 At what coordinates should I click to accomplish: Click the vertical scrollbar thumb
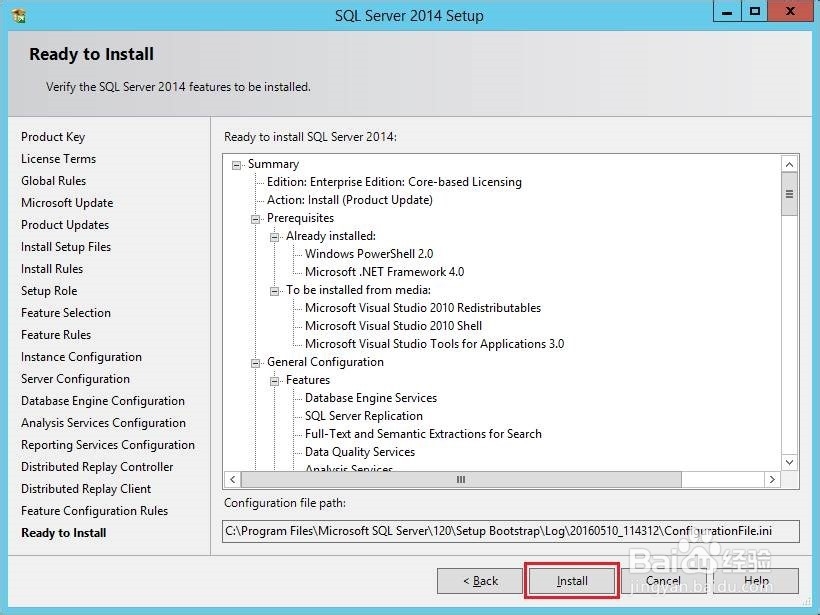click(789, 194)
